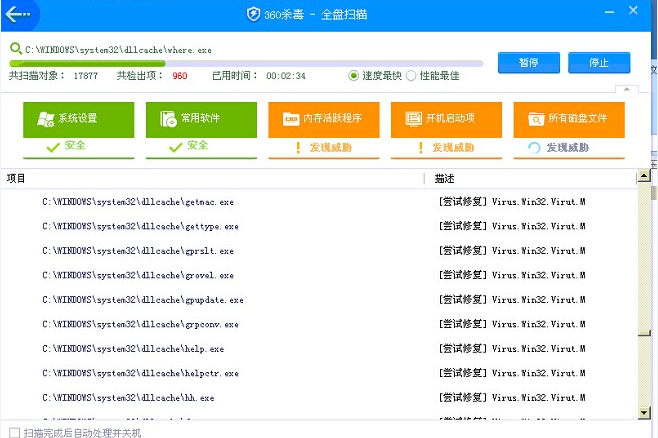Click the results list scrollbar up arrow

(643, 178)
